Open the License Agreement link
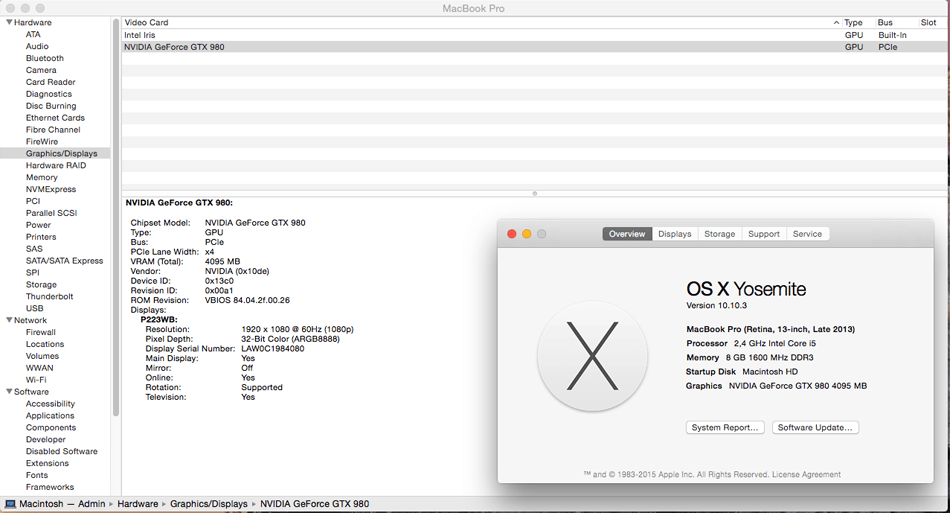Image resolution: width=950 pixels, height=513 pixels. [806, 474]
